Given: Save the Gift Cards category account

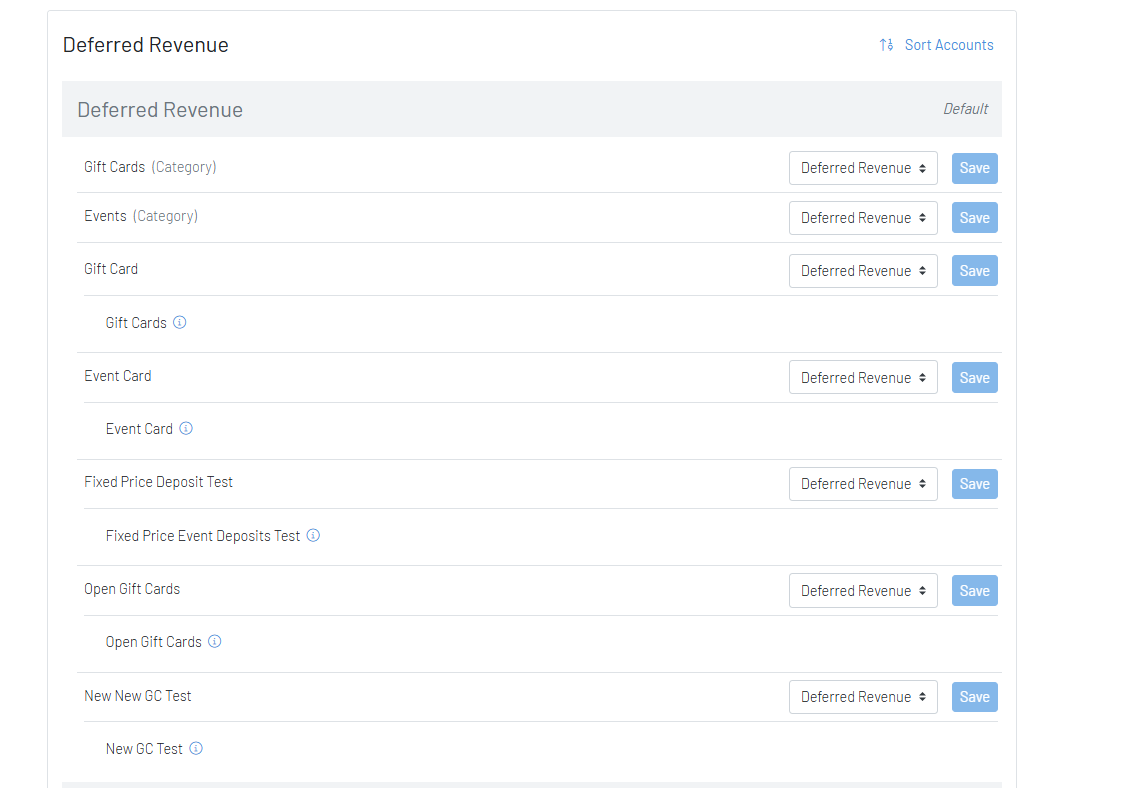Looking at the screenshot, I should (974, 168).
